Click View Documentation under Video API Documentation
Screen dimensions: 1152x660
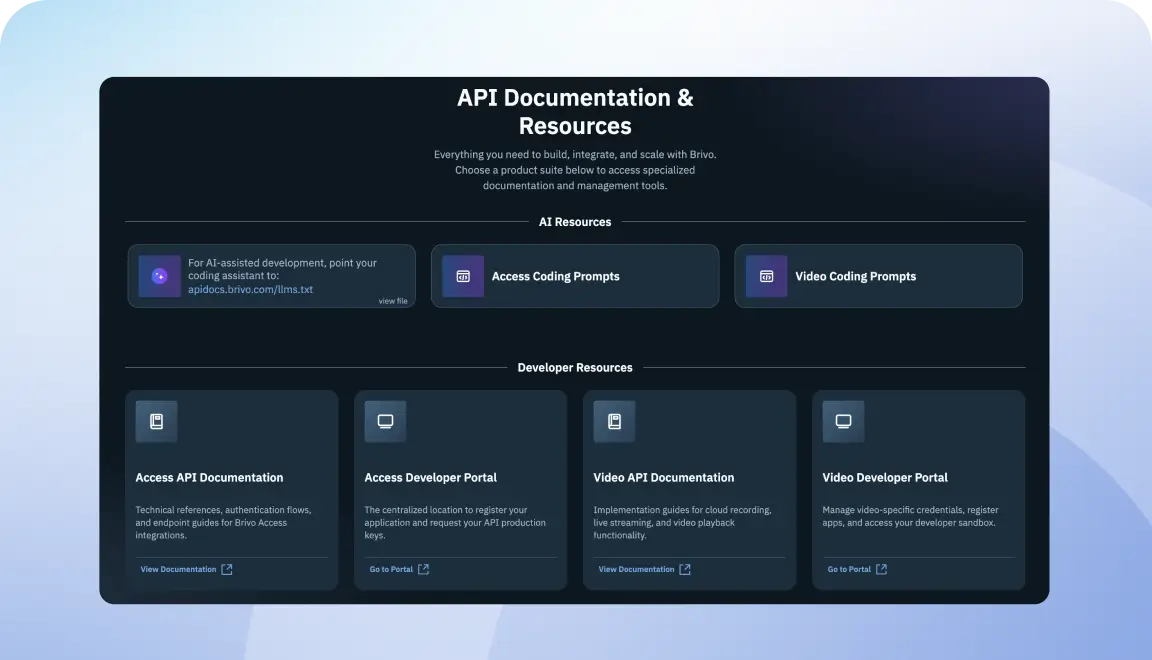[x=636, y=570]
